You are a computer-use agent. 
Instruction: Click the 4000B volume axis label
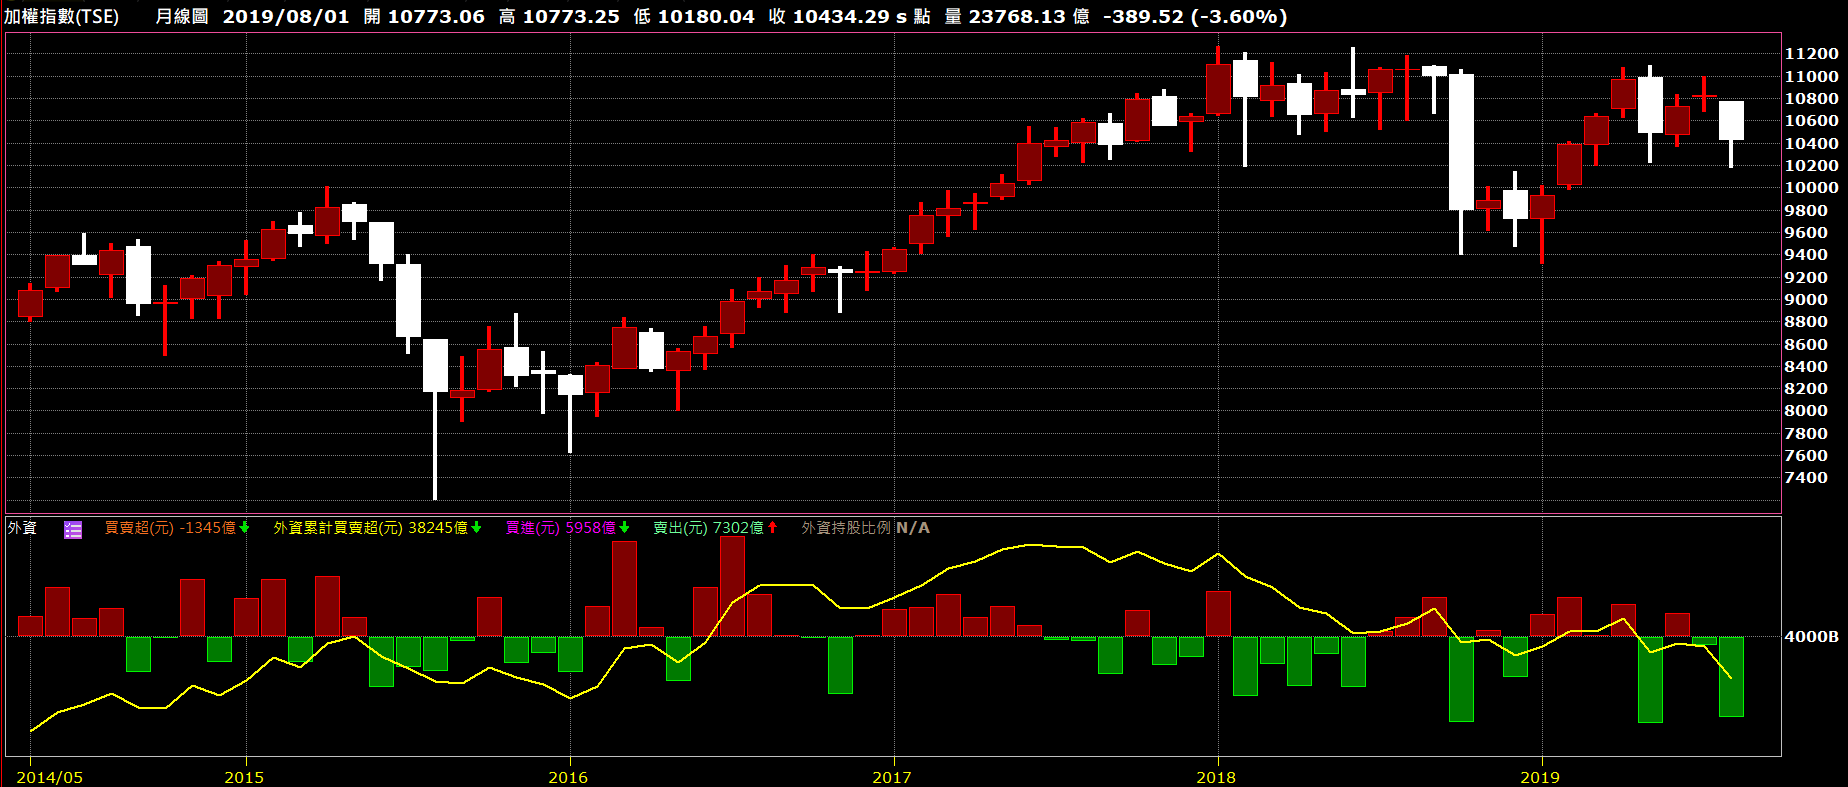pyautogui.click(x=1811, y=636)
